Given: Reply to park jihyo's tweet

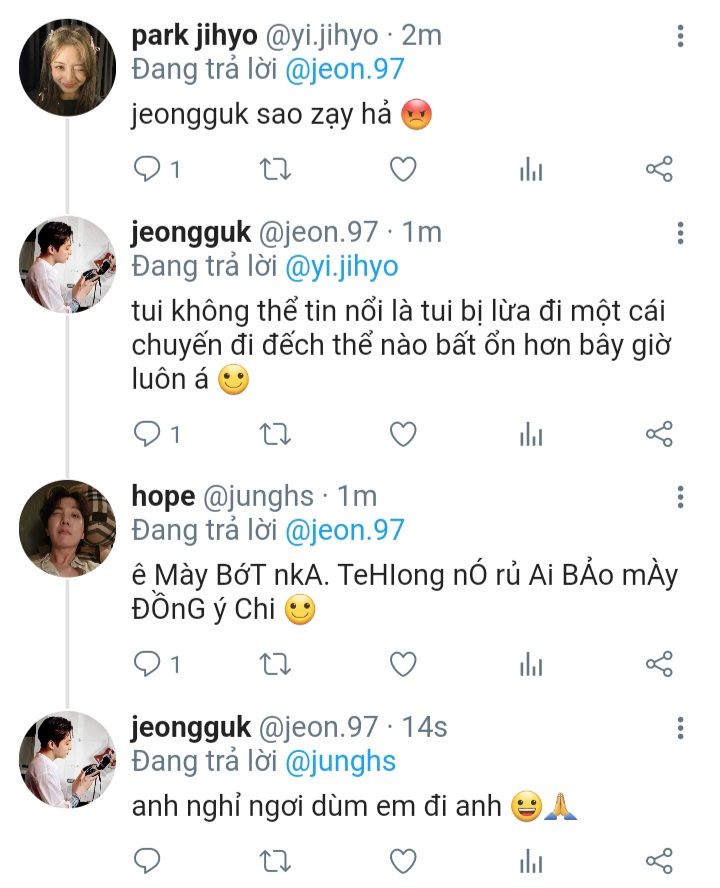Looking at the screenshot, I should pyautogui.click(x=147, y=170).
